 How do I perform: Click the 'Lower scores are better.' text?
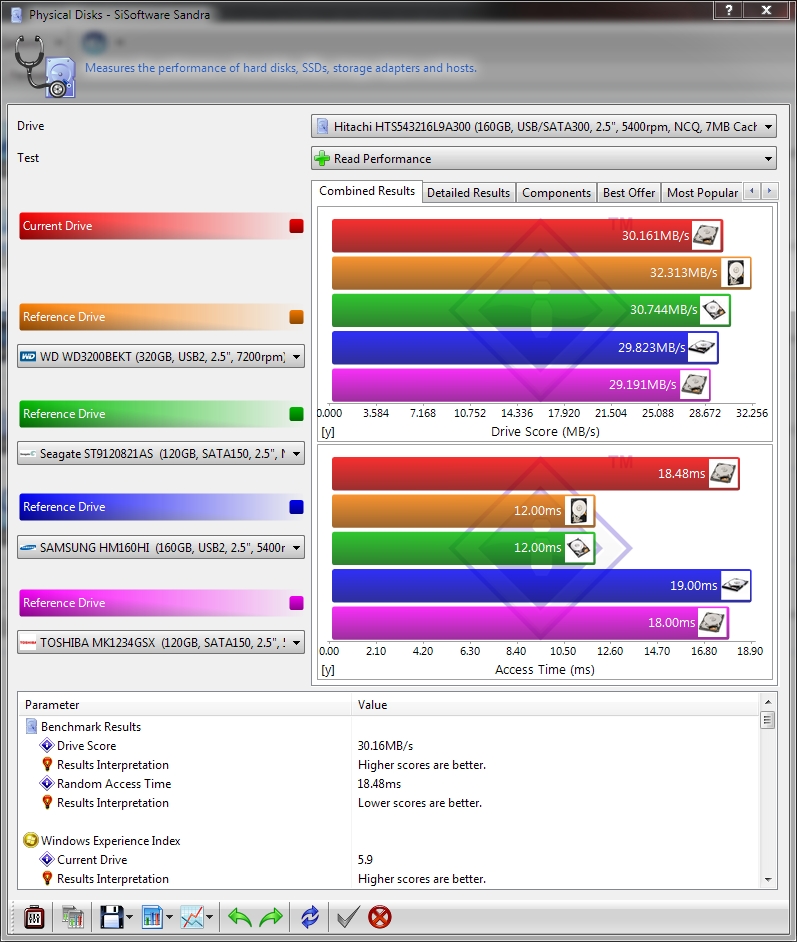pos(420,803)
